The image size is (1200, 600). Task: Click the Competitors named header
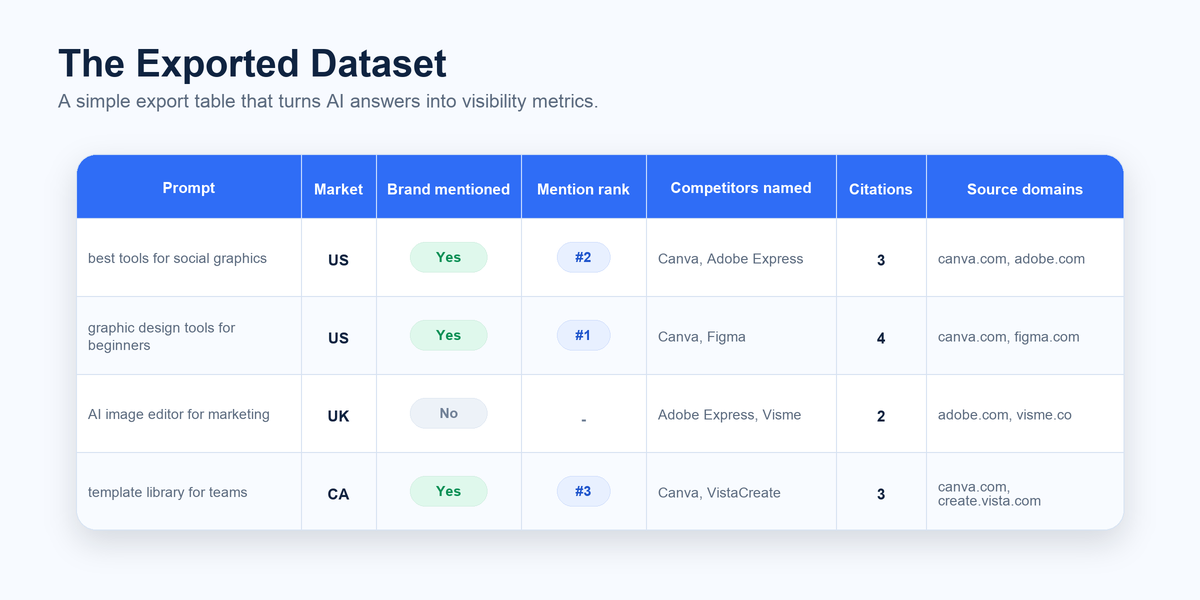[741, 188]
